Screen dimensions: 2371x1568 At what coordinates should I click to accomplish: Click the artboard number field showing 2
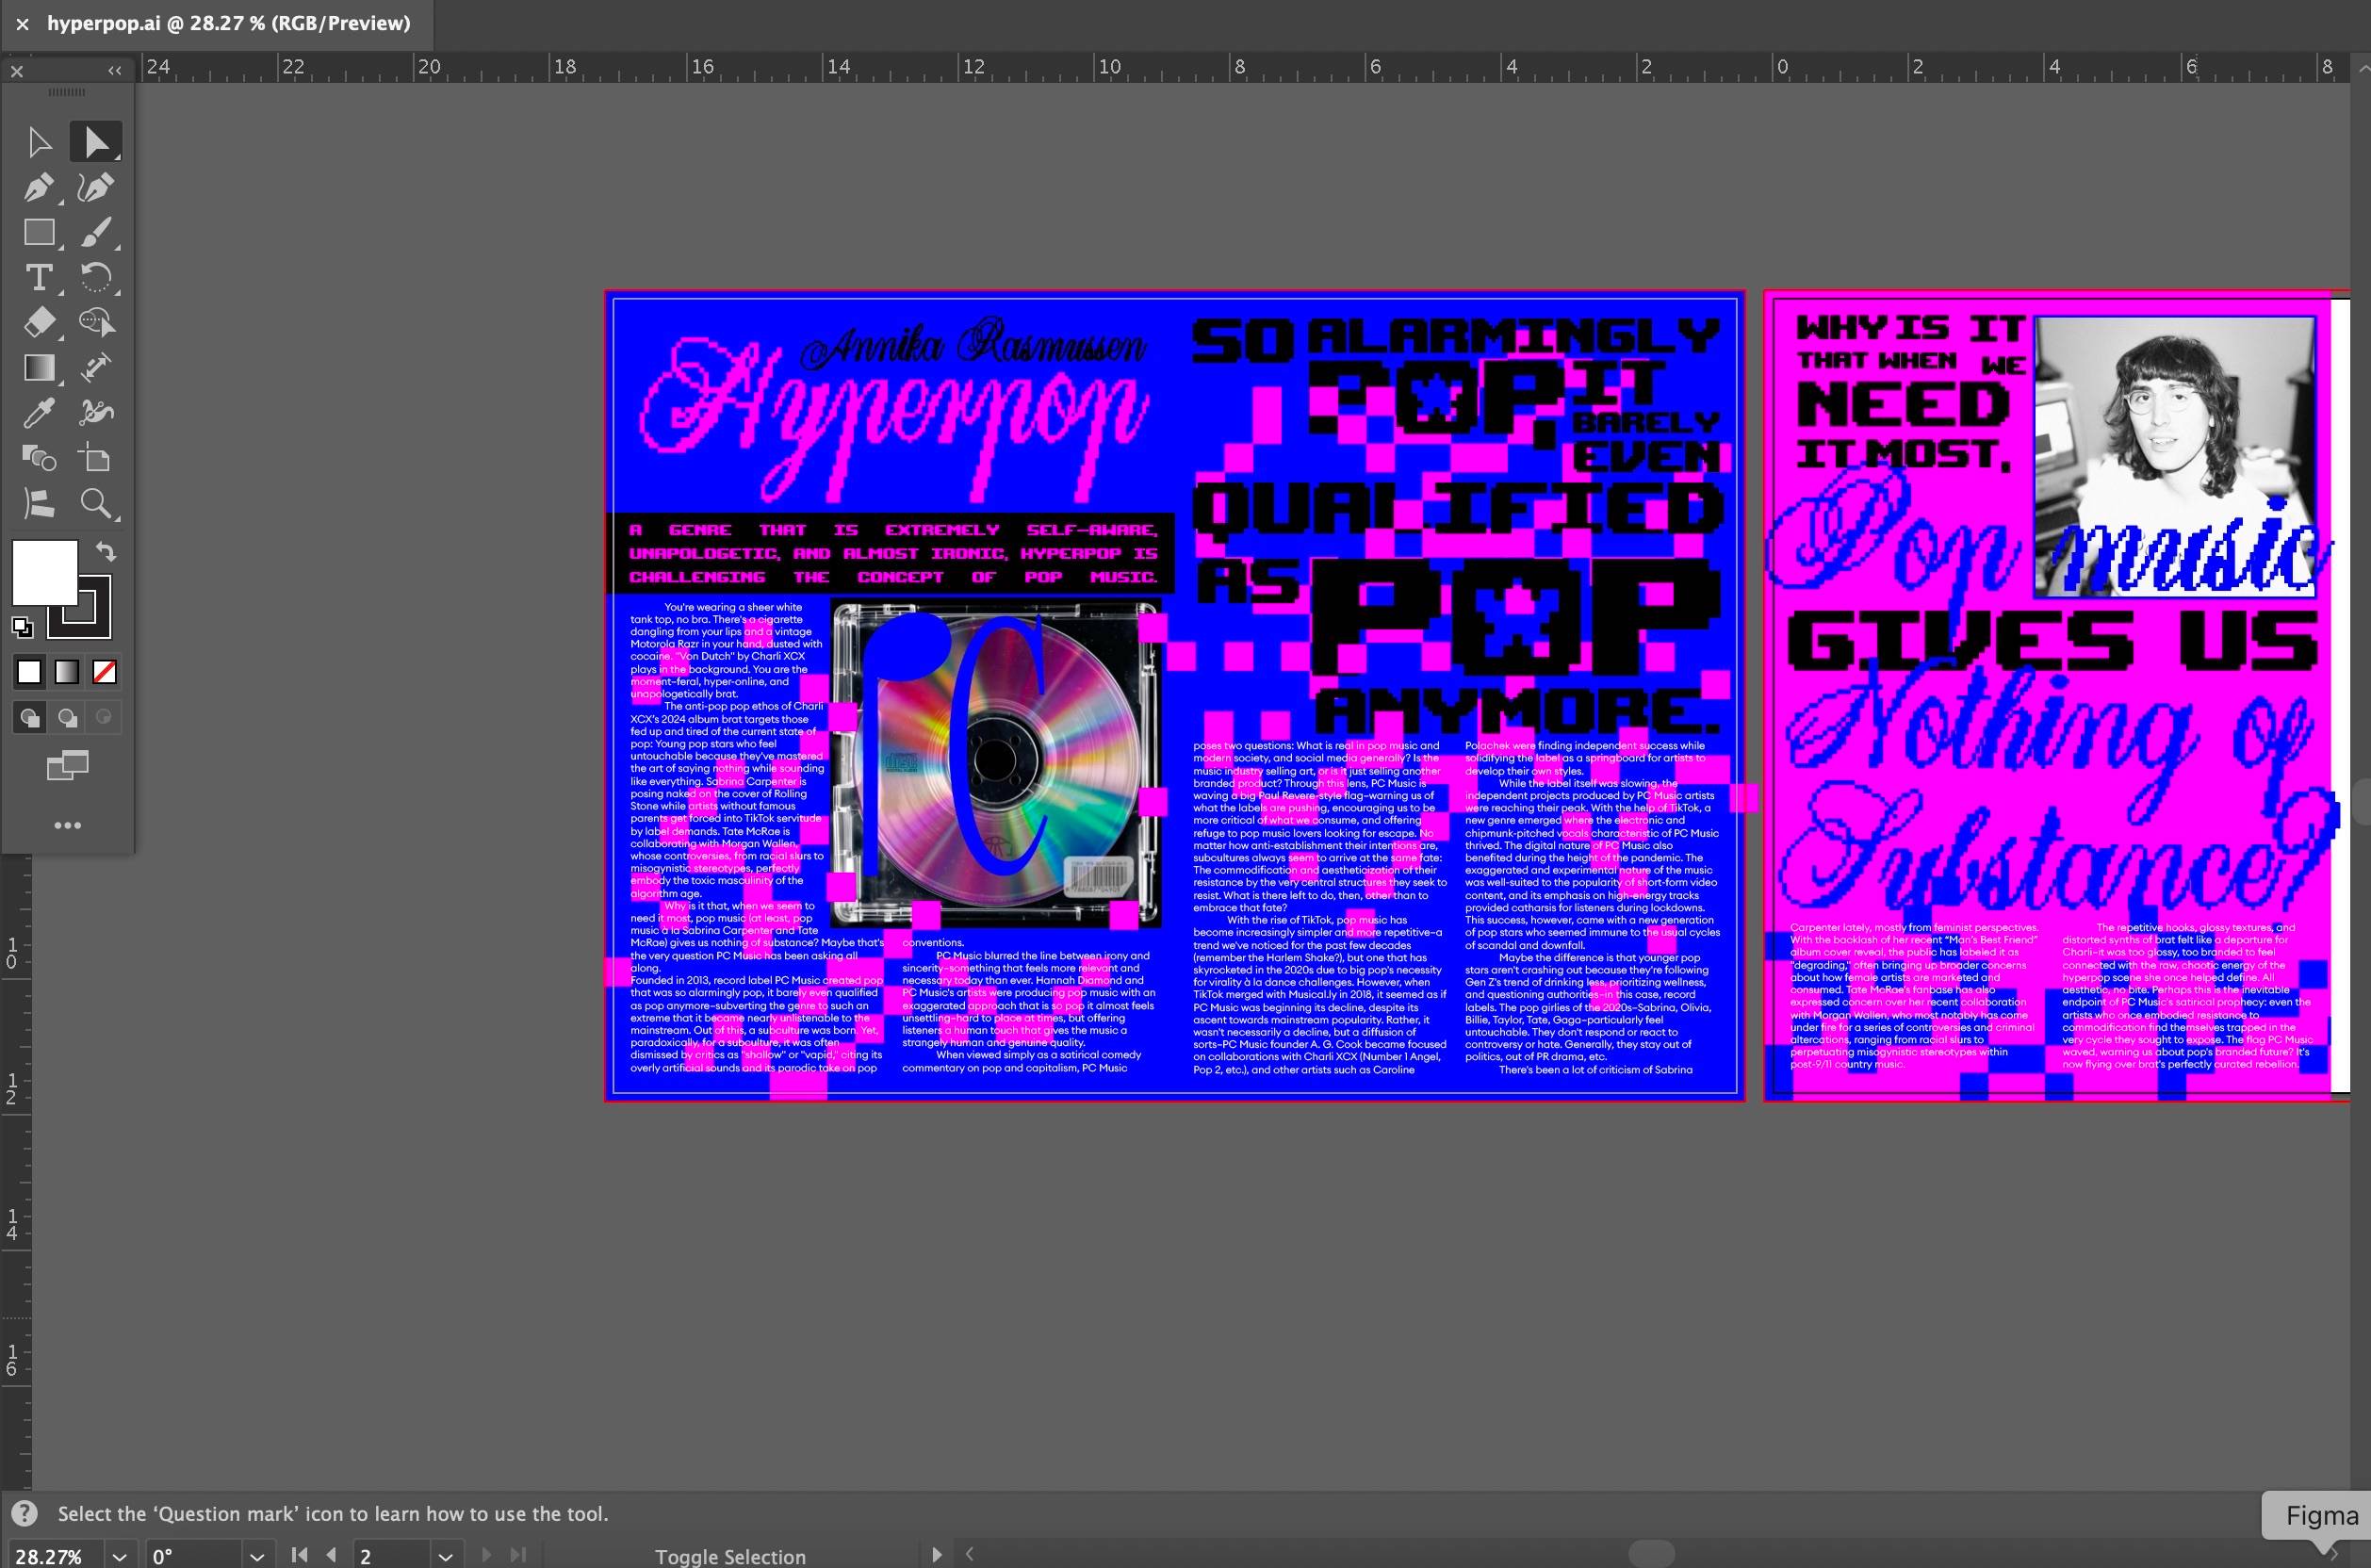[392, 1556]
